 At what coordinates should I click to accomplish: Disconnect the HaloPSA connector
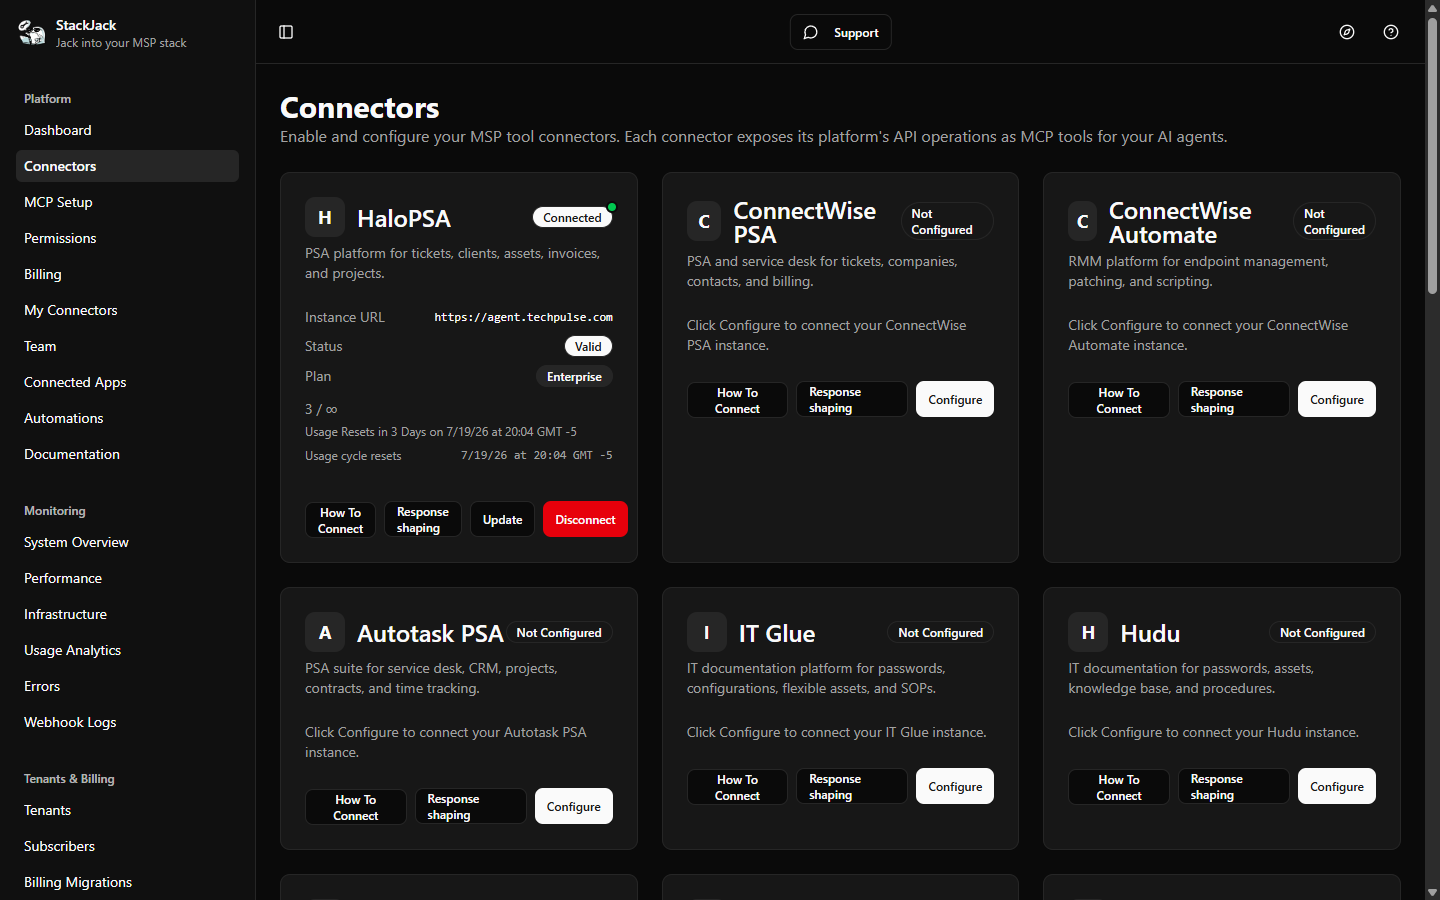(x=585, y=519)
